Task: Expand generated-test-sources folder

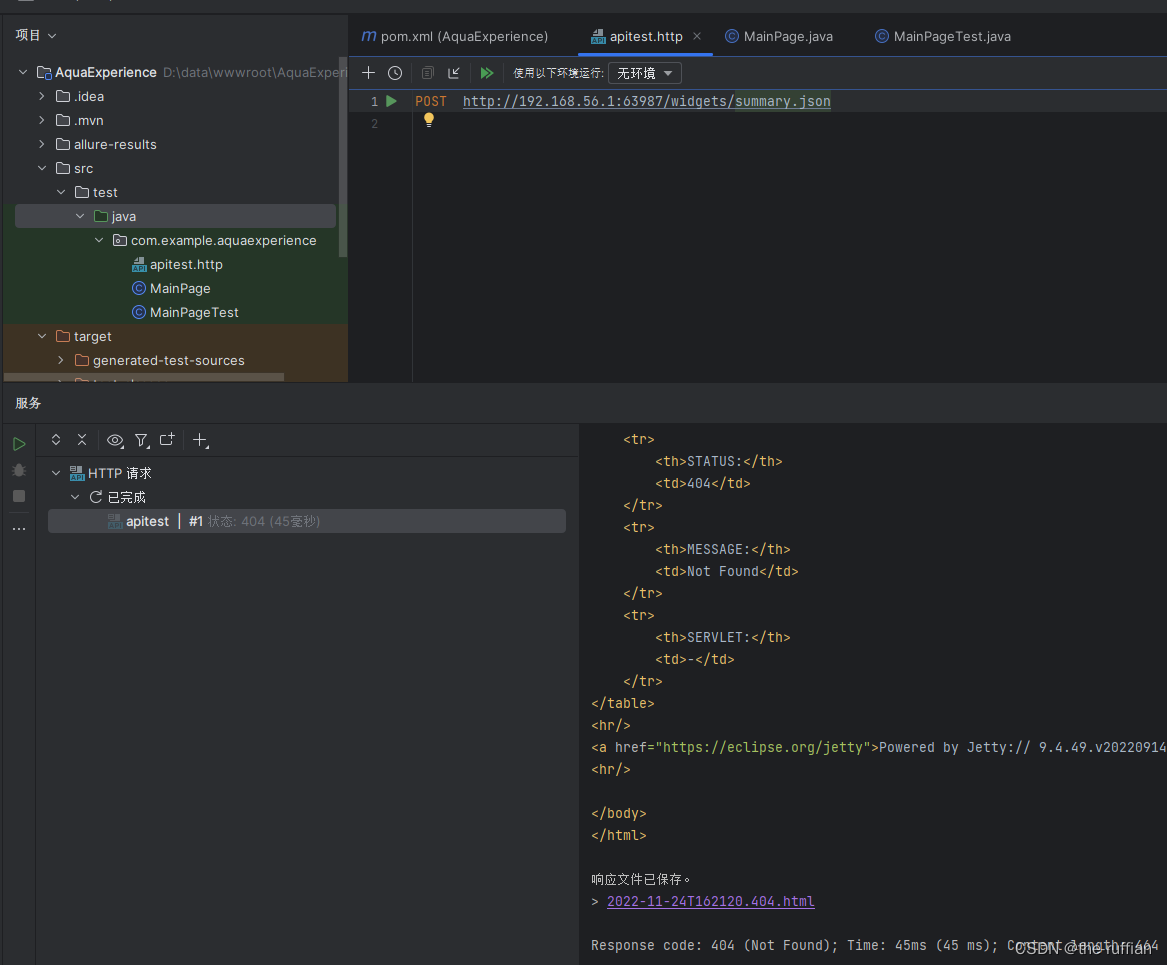Action: click(x=61, y=360)
